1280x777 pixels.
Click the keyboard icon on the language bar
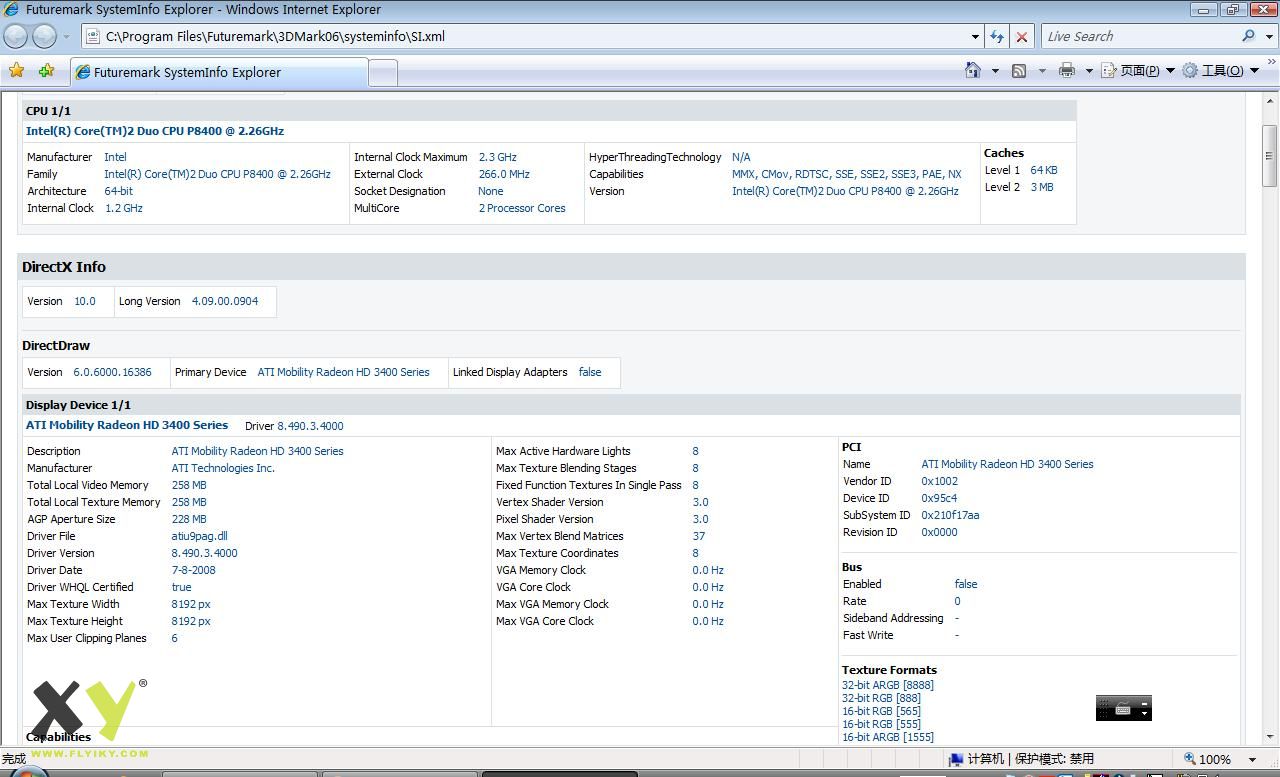point(1123,709)
